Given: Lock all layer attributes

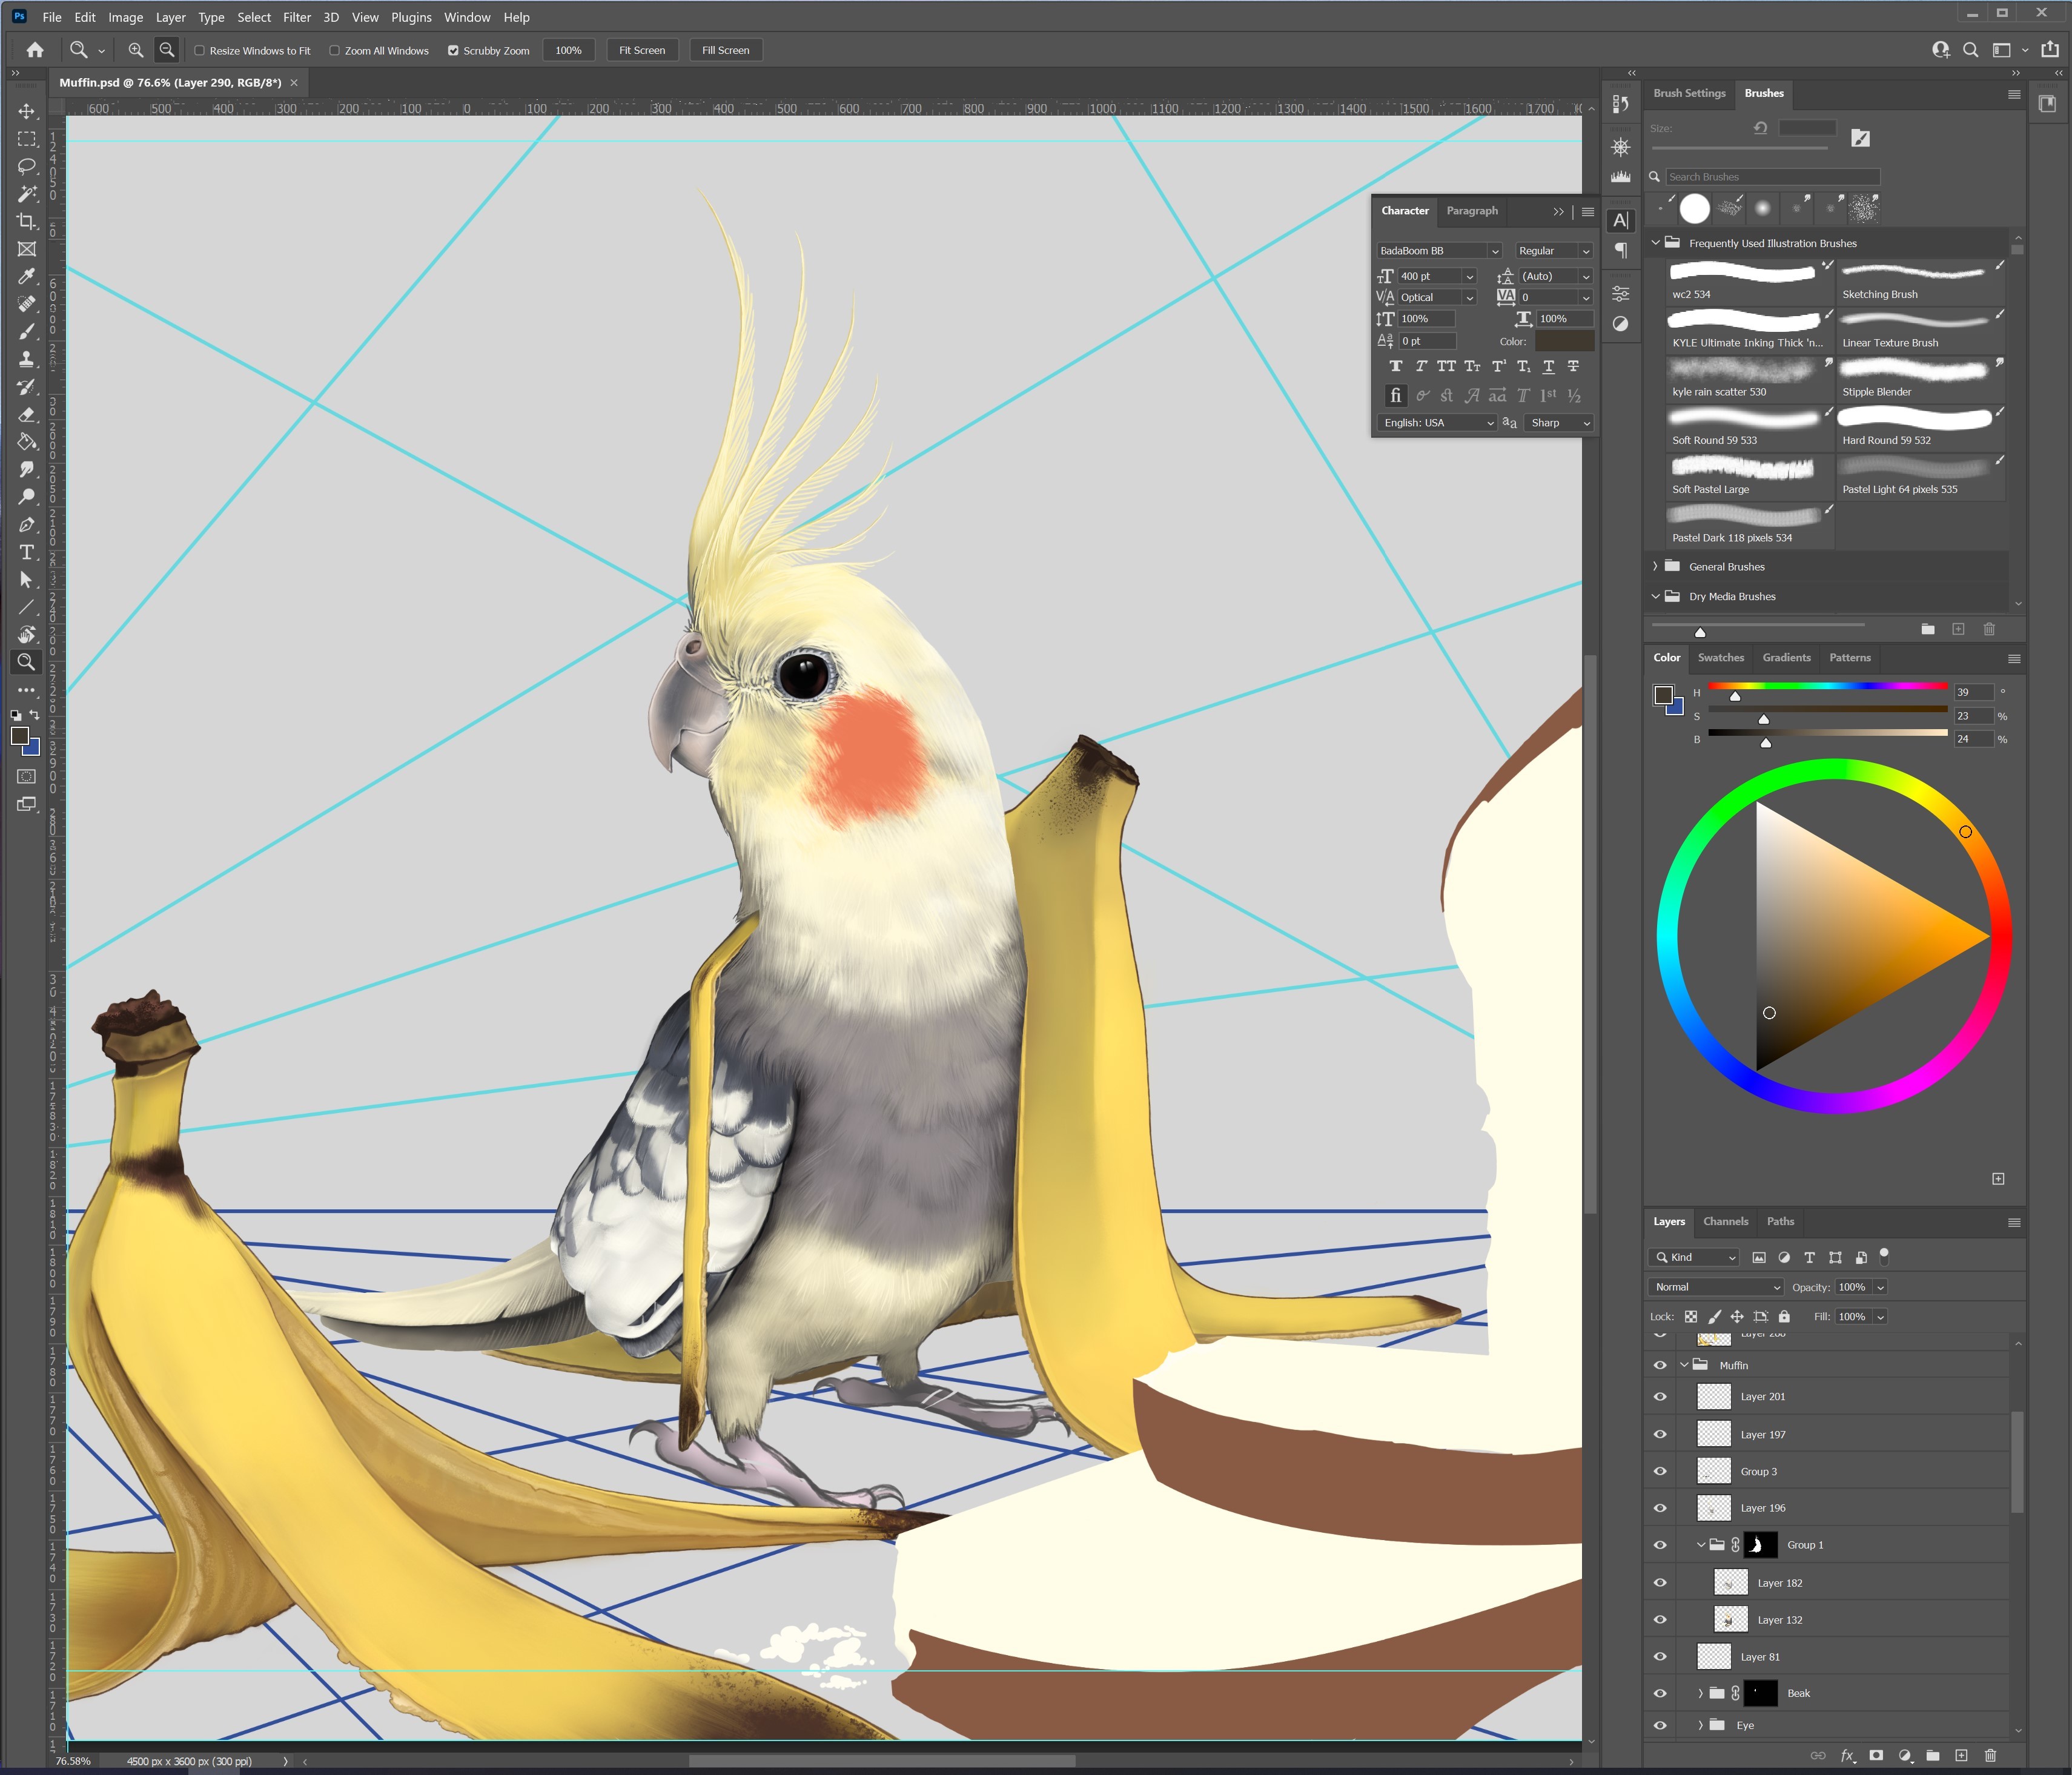Looking at the screenshot, I should [x=1784, y=1317].
